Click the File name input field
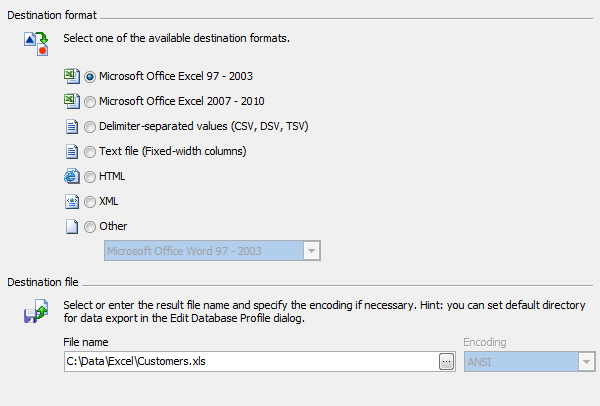 click(x=251, y=361)
